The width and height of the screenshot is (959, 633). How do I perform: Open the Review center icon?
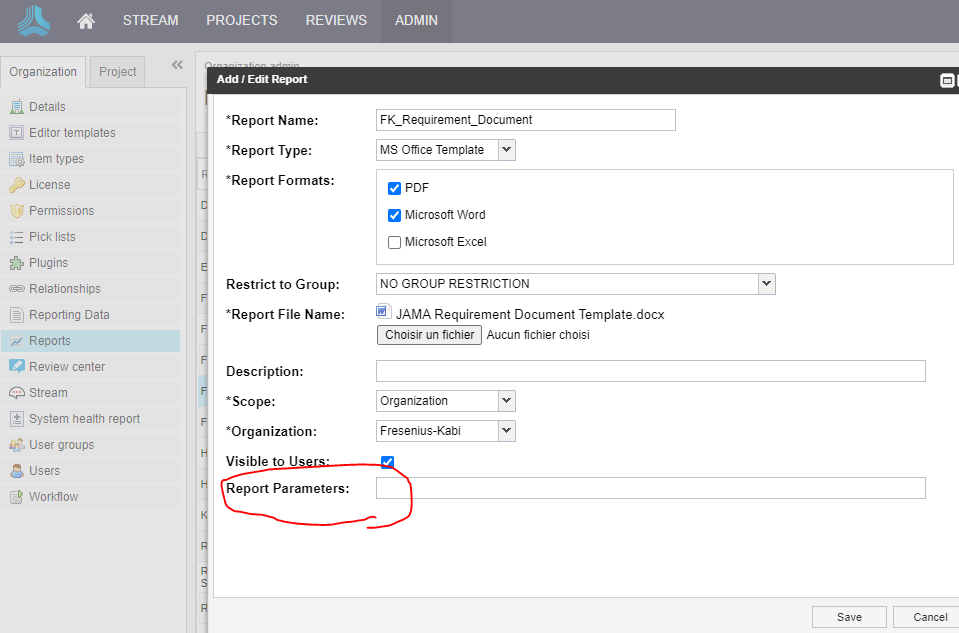pyautogui.click(x=17, y=367)
